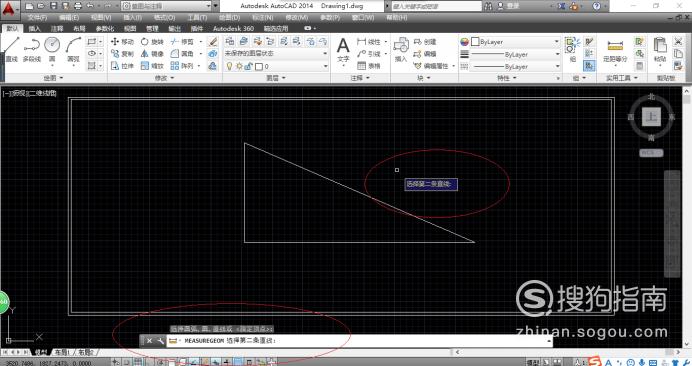Click the Insert block (插入) icon
This screenshot has height=366, width=692.
(x=401, y=50)
